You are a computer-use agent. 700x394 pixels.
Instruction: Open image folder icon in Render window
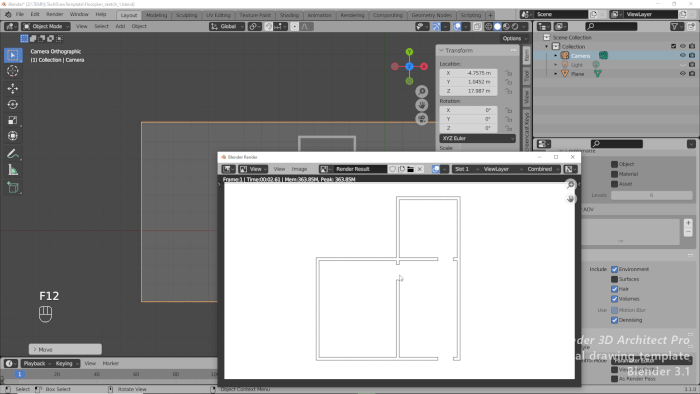tap(410, 169)
